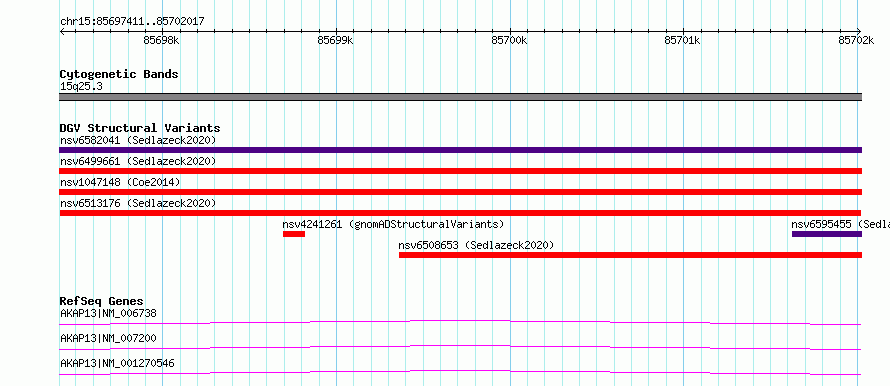890x386 pixels.
Task: Click the left arrowhead of the ruler
Action: (x=62, y=31)
